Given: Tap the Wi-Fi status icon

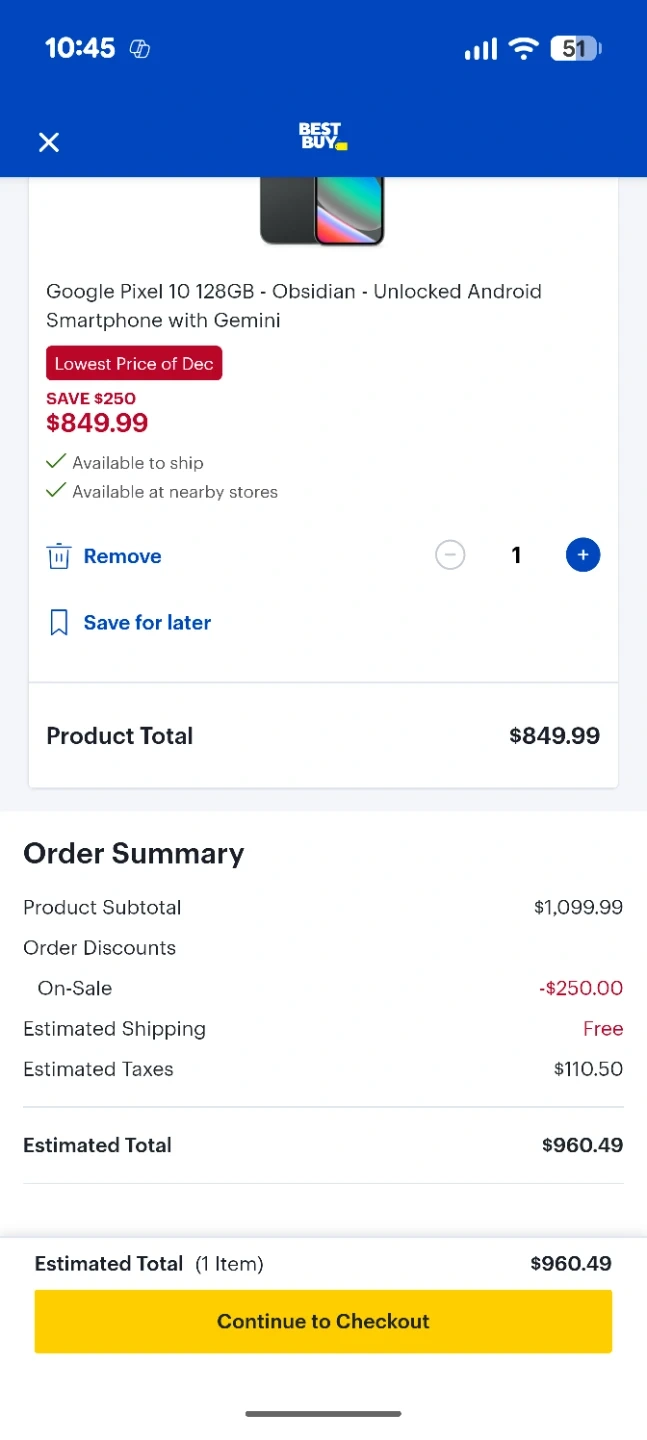Looking at the screenshot, I should point(523,49).
